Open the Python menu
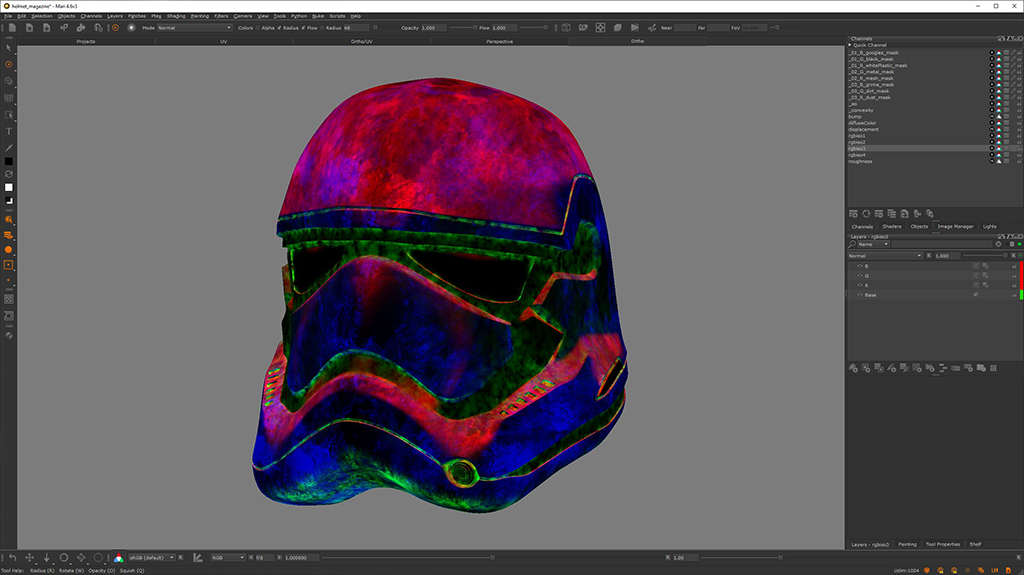The image size is (1024, 575). (298, 16)
